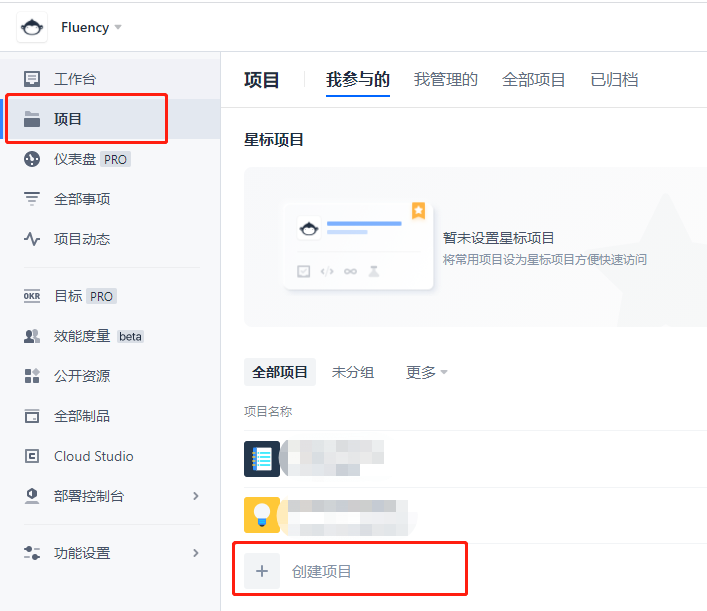Expand the 功能设置 submenu chevron
Viewport: 707px width, 611px height.
pyautogui.click(x=196, y=553)
